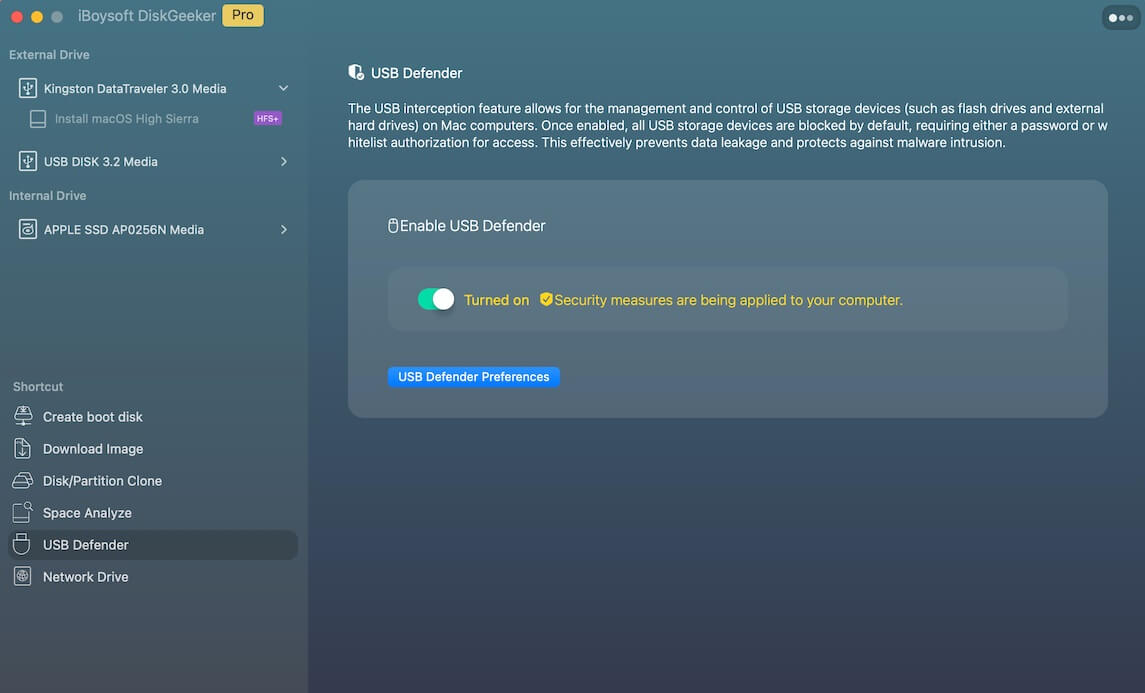Click the Pro badge in title bar
Screen dimensions: 1145x693
click(243, 16)
